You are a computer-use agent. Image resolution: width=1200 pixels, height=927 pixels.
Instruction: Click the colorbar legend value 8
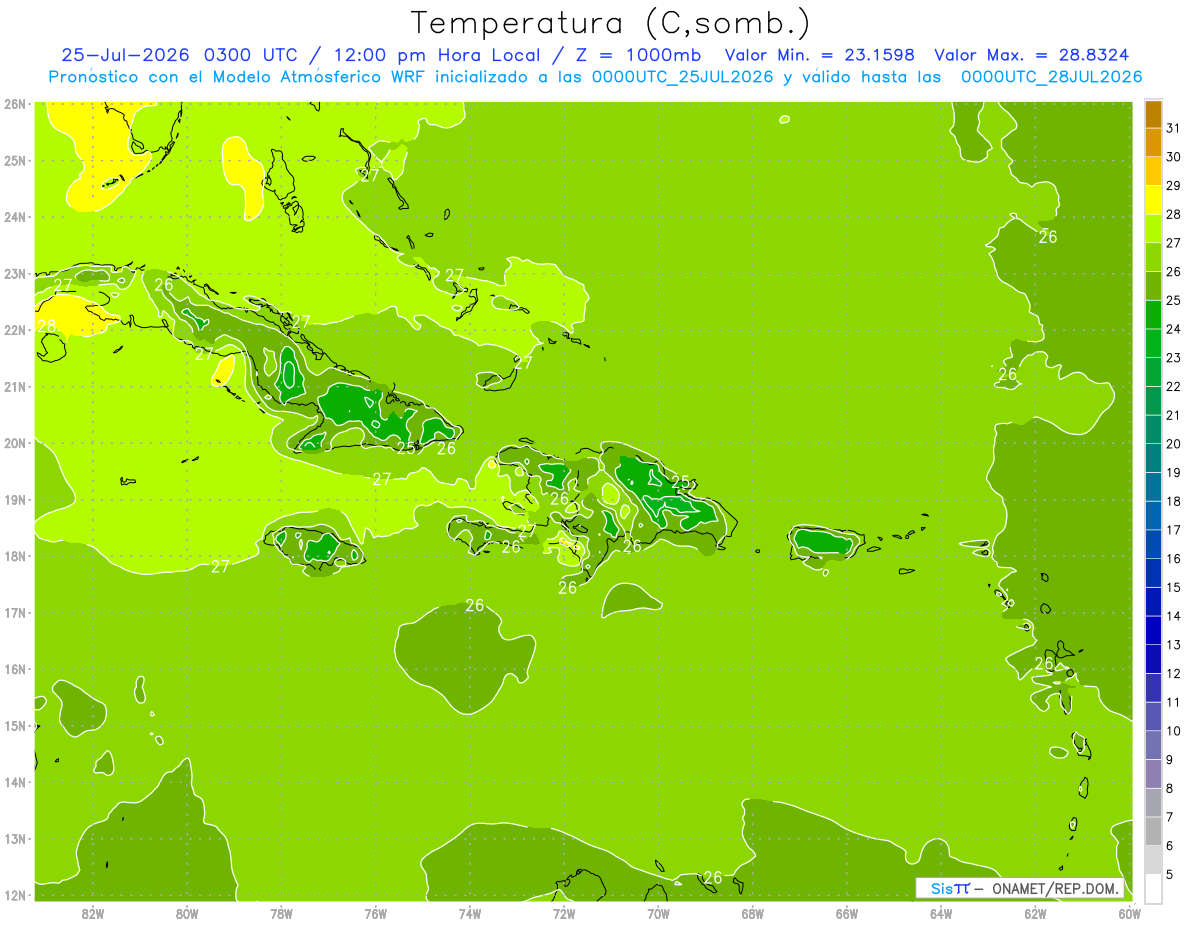[1170, 787]
